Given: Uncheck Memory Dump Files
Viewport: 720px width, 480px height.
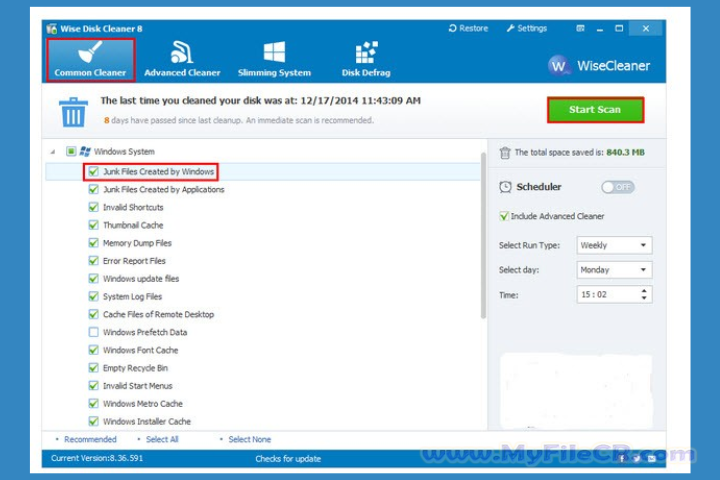Looking at the screenshot, I should point(94,243).
